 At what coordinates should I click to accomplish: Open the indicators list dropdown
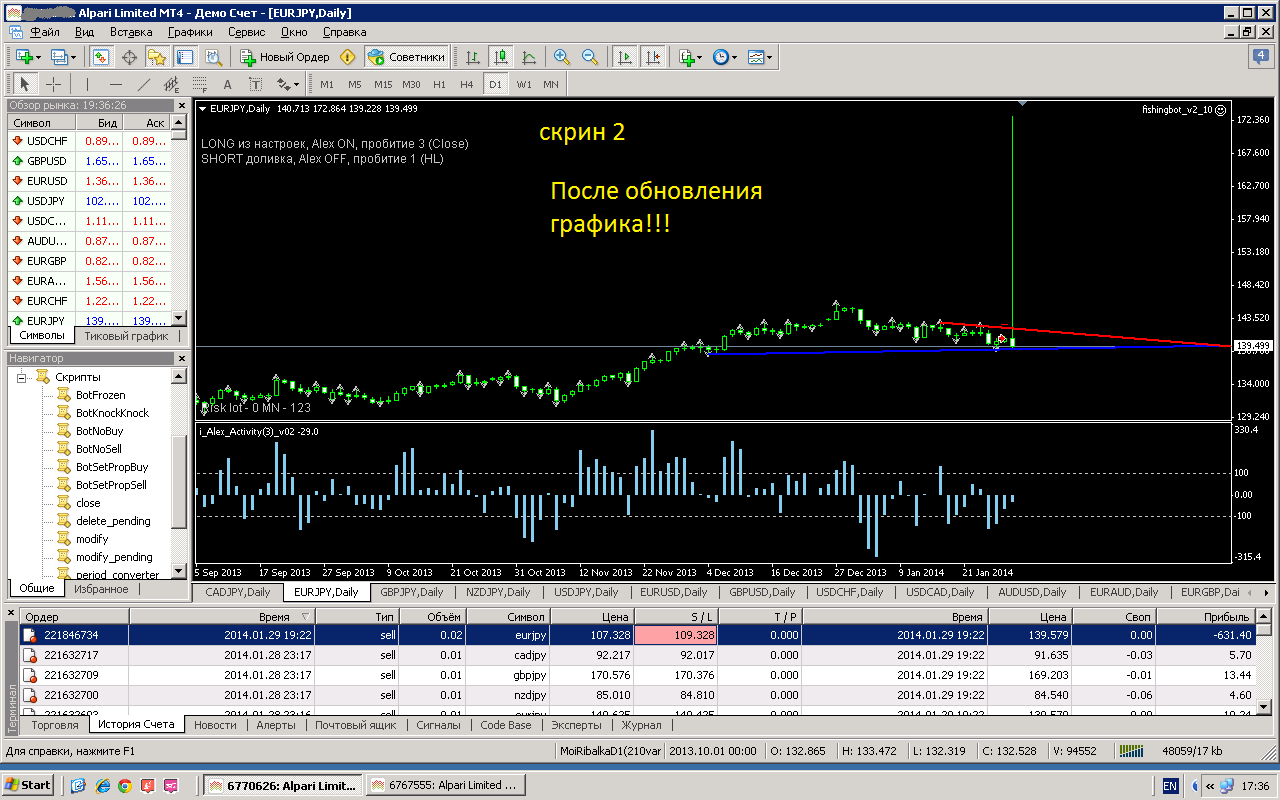[690, 57]
